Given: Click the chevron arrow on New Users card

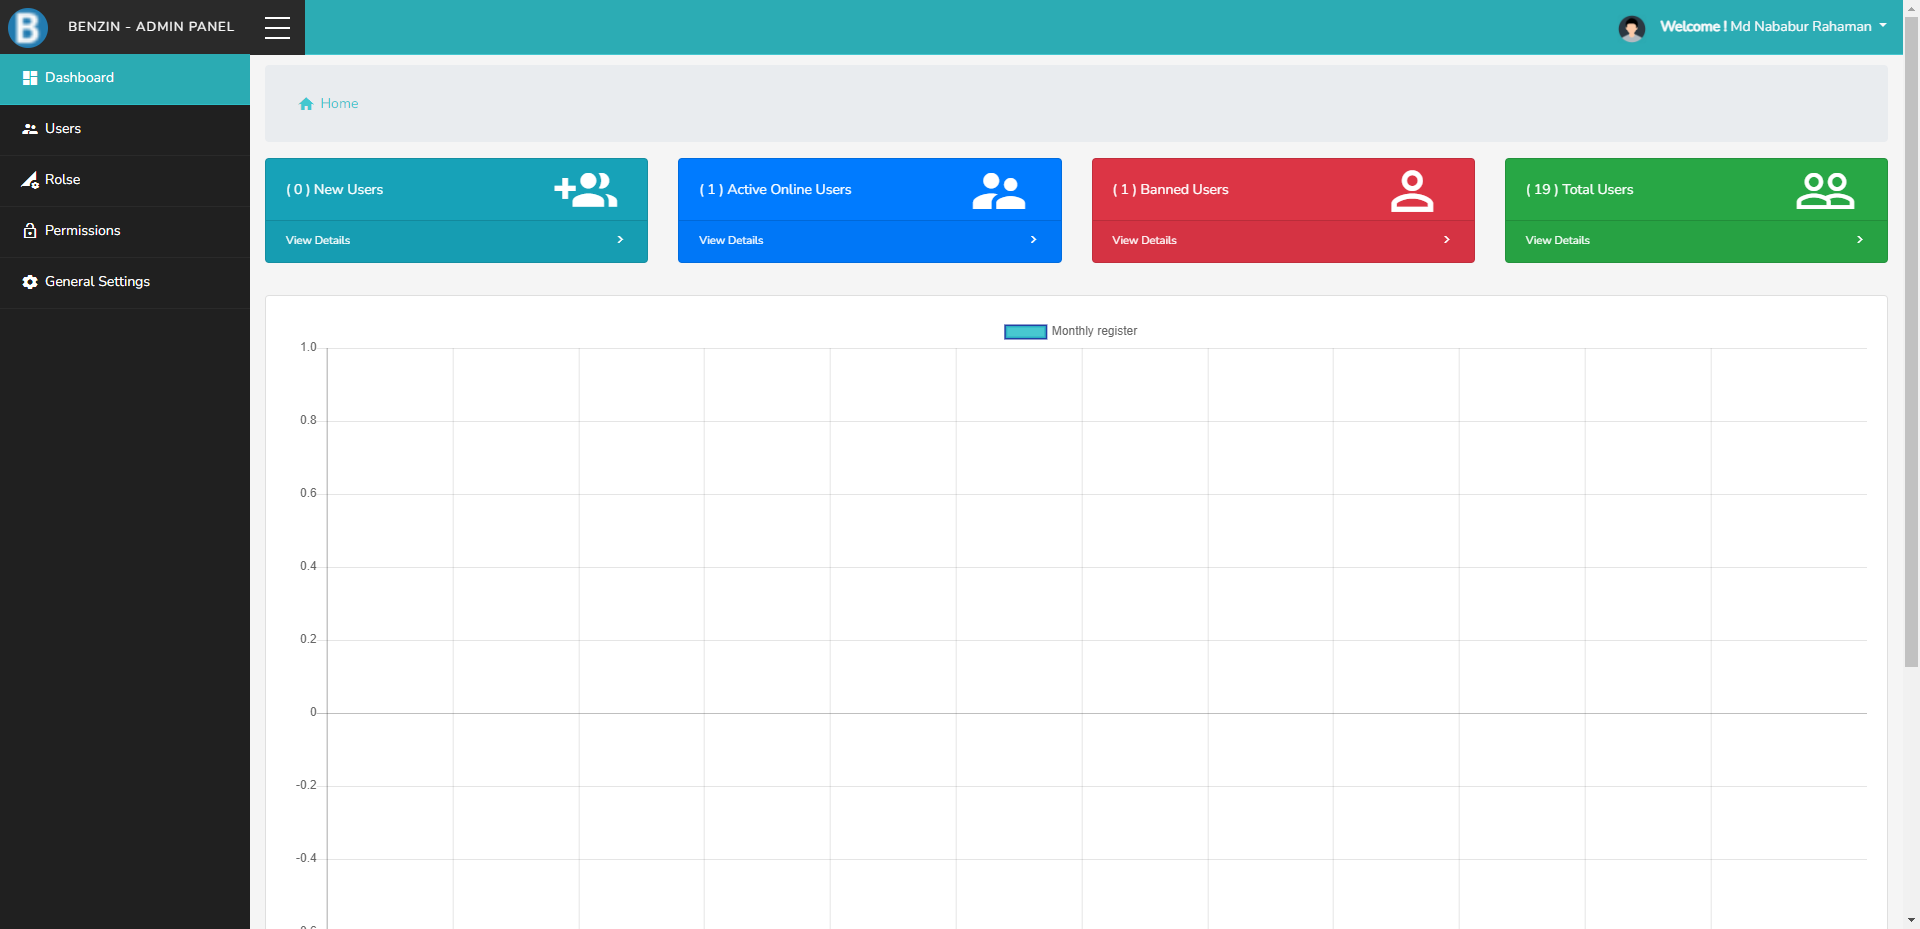Looking at the screenshot, I should (620, 240).
